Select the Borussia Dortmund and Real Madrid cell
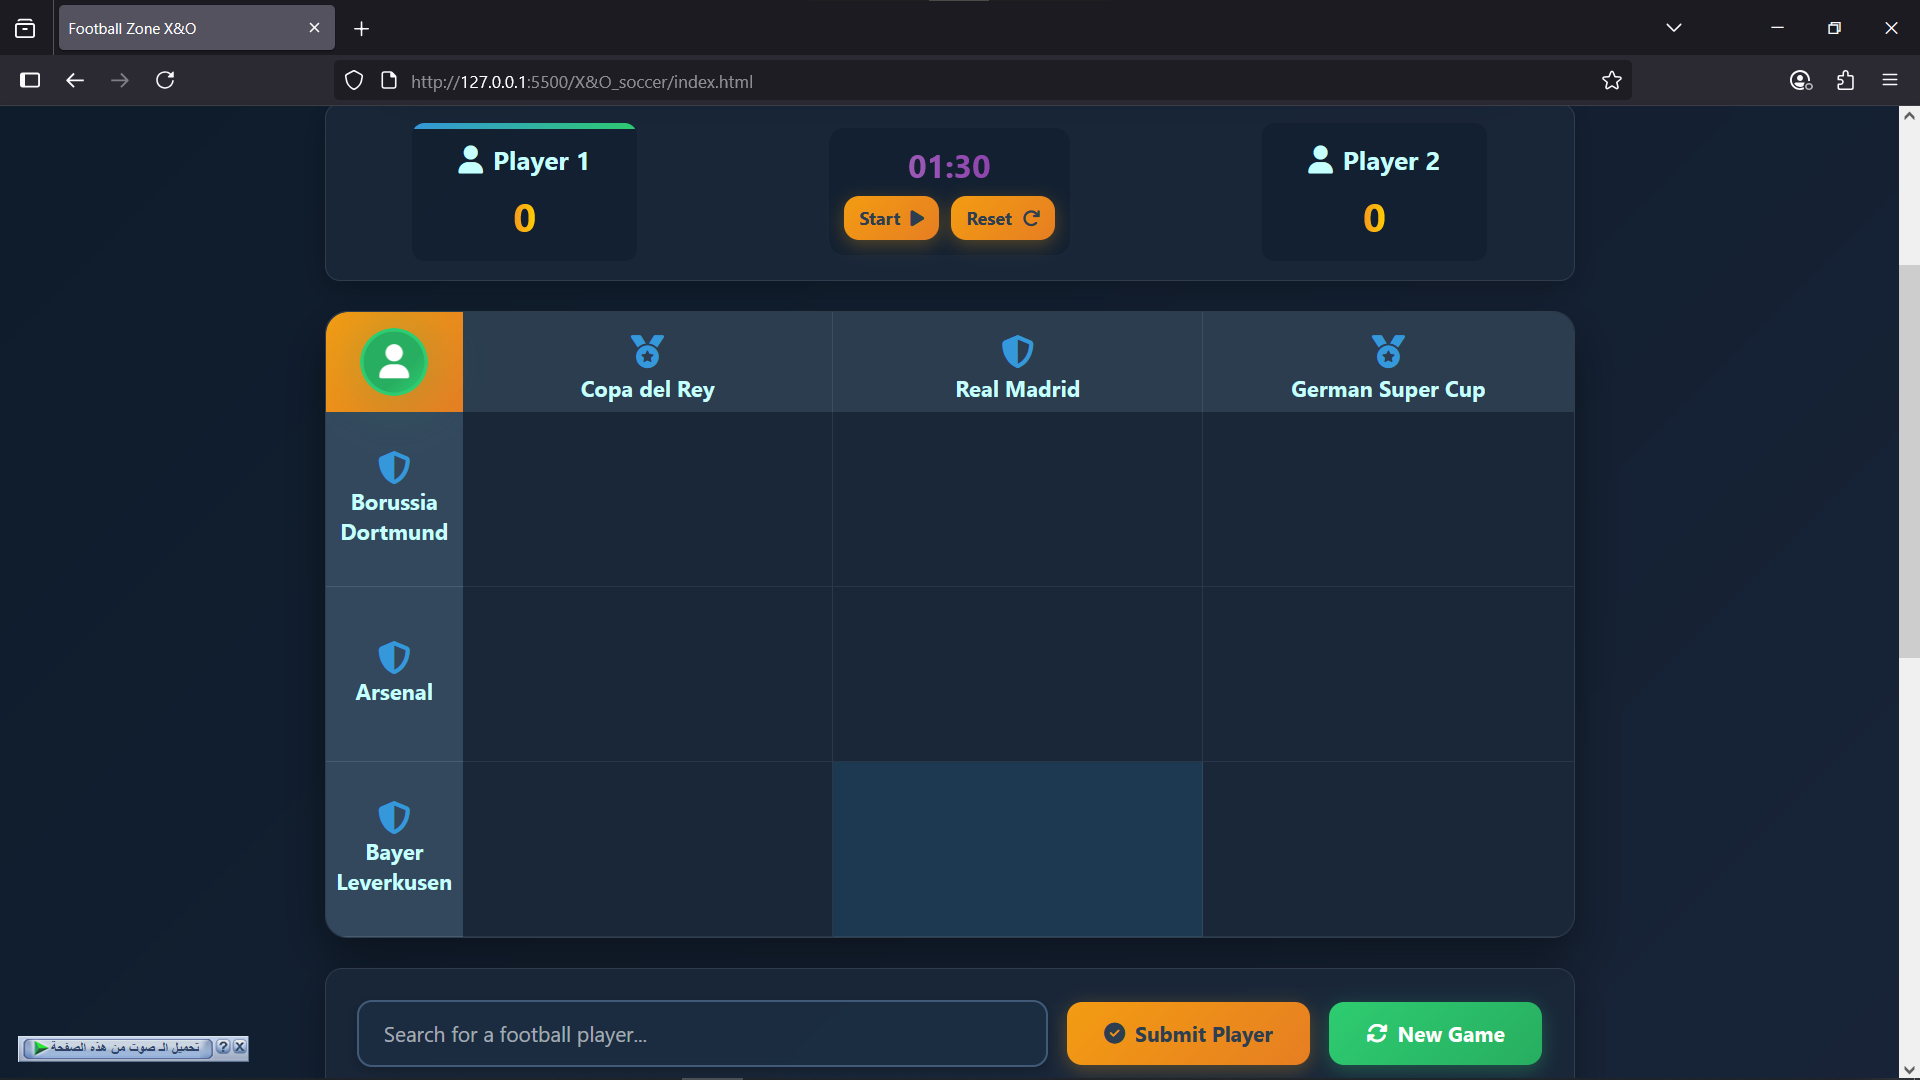1920x1080 pixels. [x=1017, y=499]
